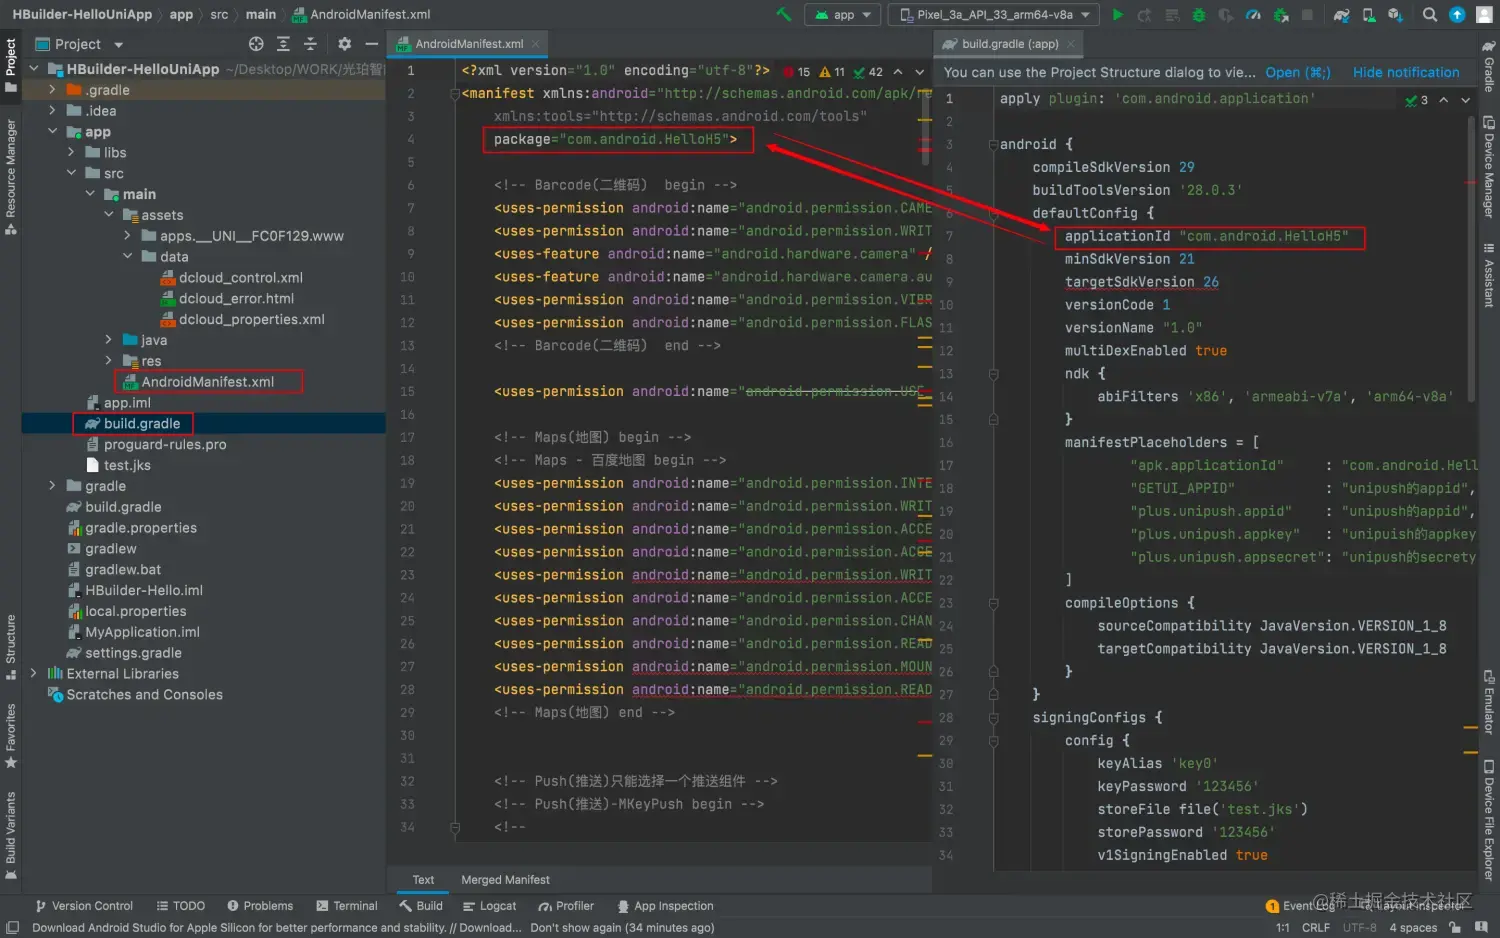Expand the res folder
Screen dimensions: 1500x938
pyautogui.click(x=109, y=361)
